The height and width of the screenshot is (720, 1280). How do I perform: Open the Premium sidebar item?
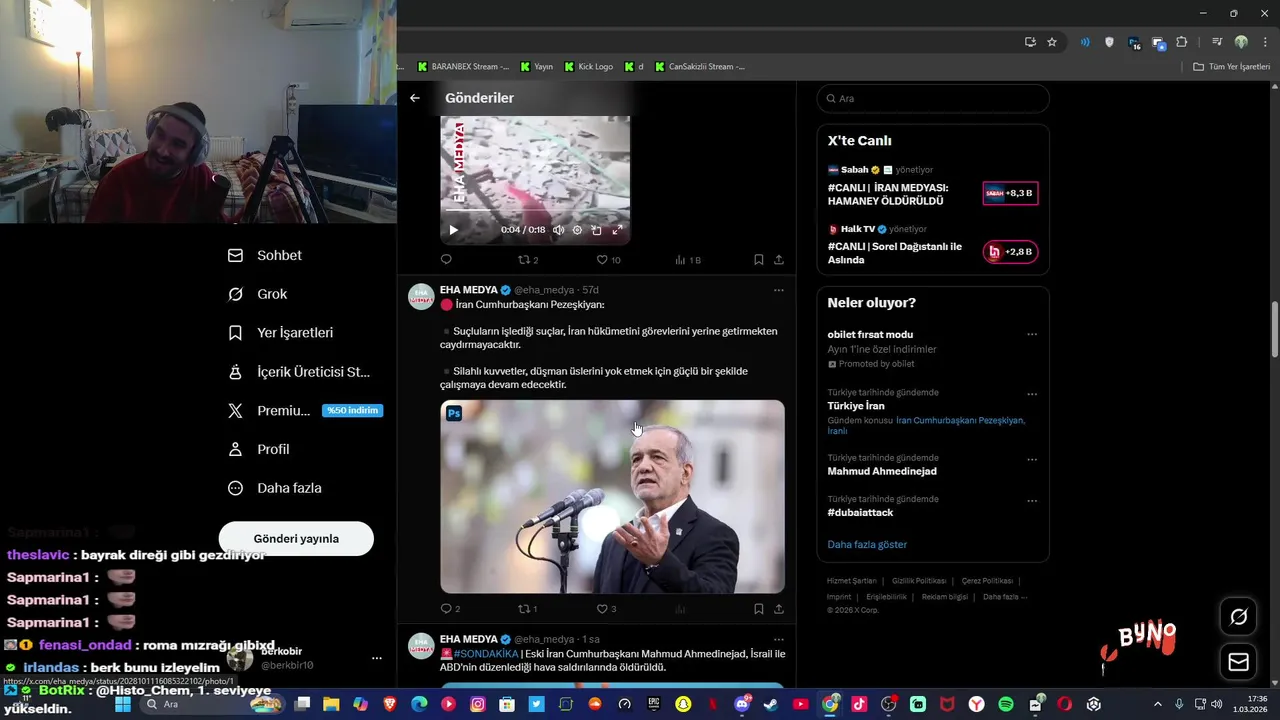304,411
